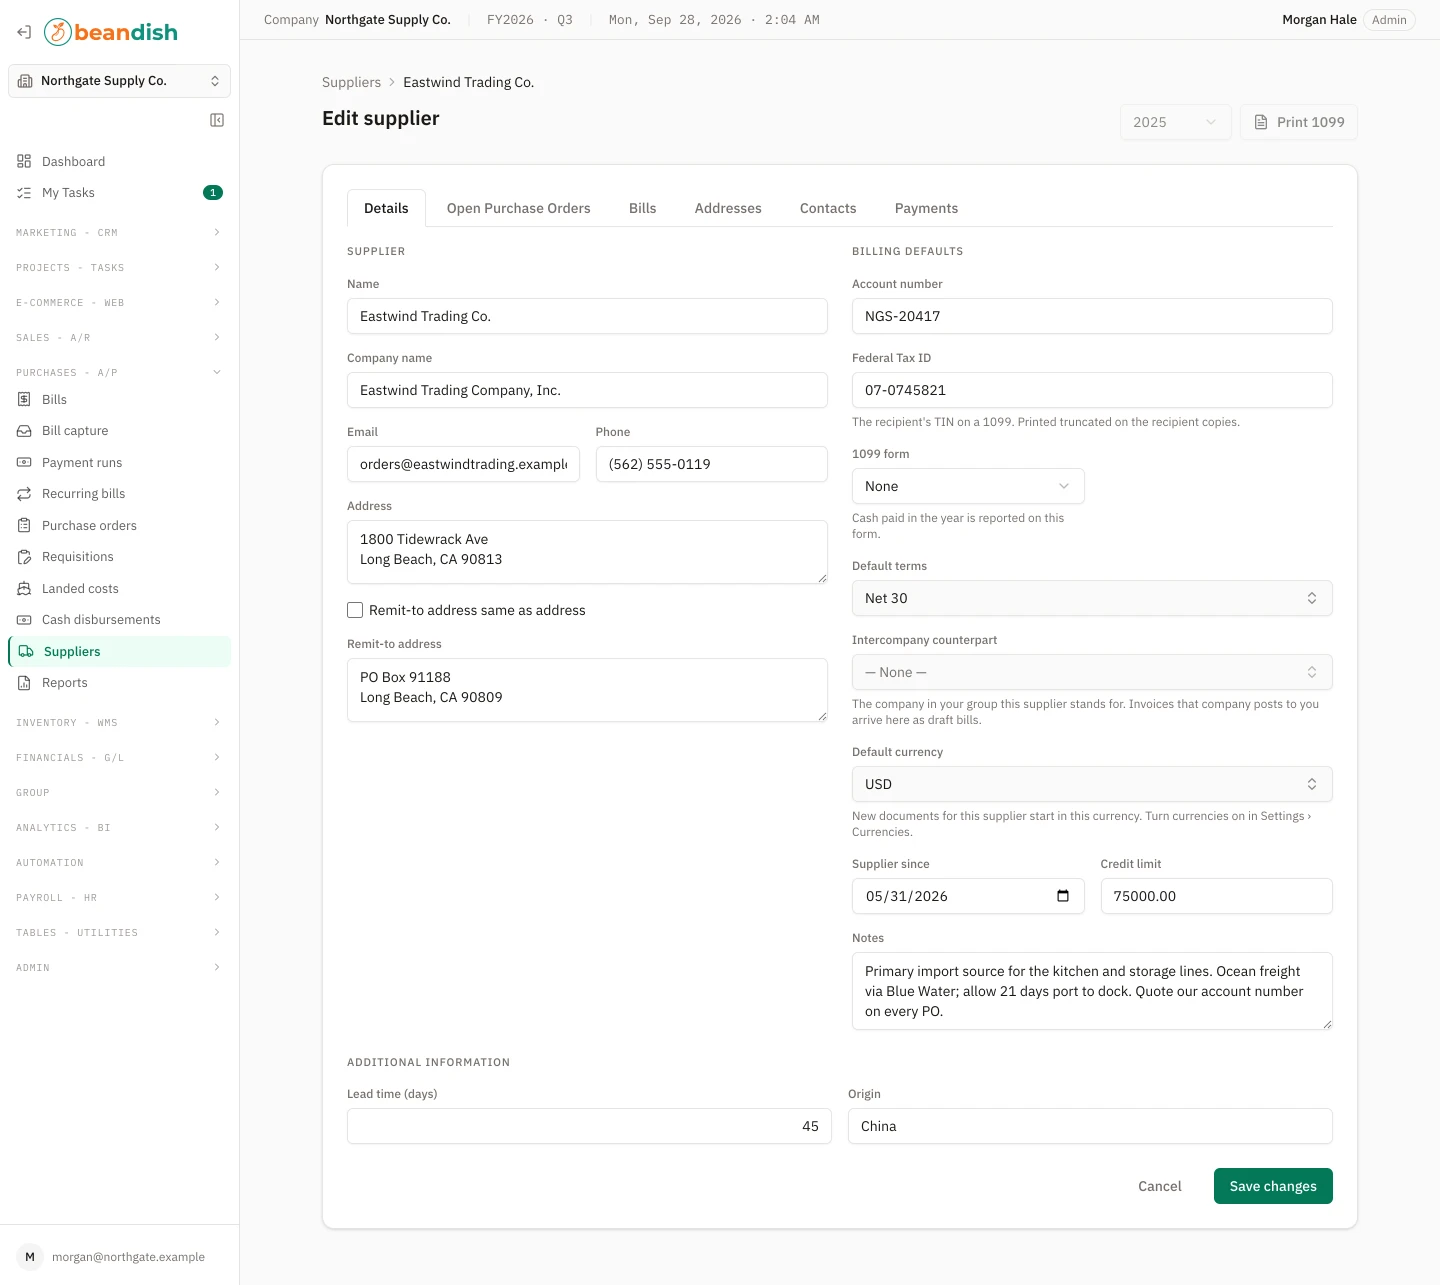Open Bill capture page
This screenshot has width=1440, height=1285.
pos(119,431)
